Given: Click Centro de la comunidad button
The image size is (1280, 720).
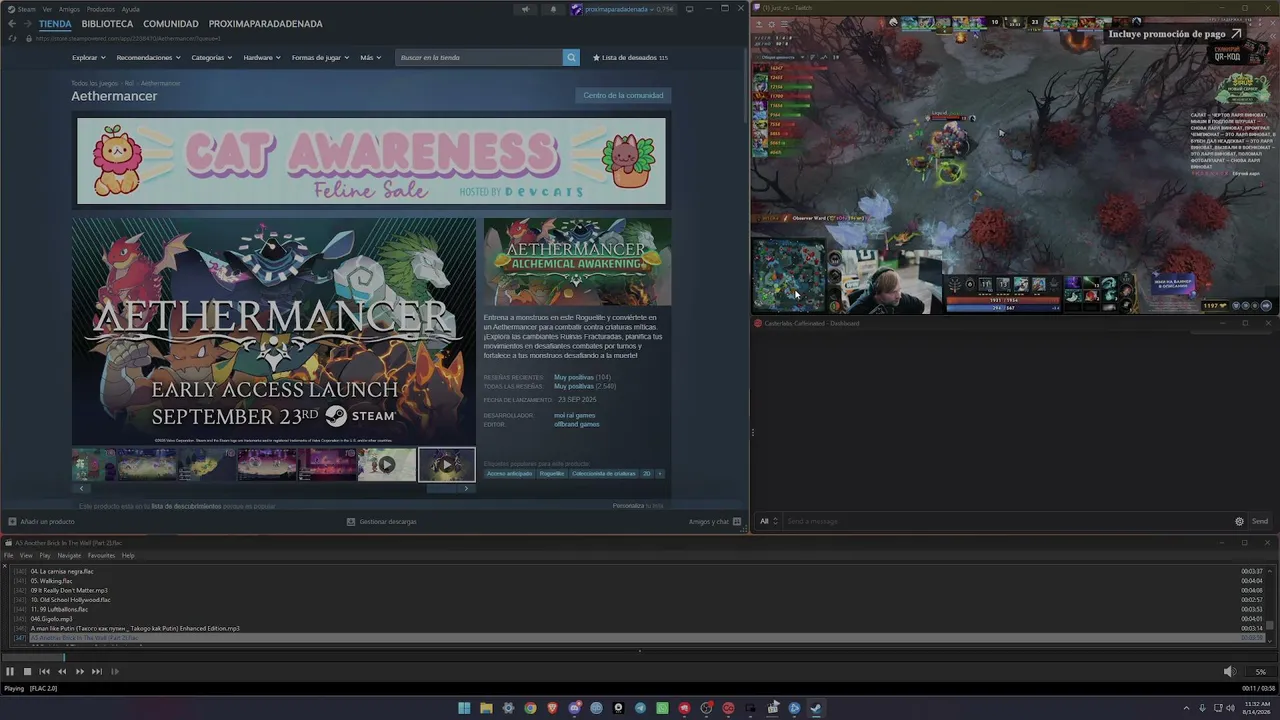Looking at the screenshot, I should (623, 95).
